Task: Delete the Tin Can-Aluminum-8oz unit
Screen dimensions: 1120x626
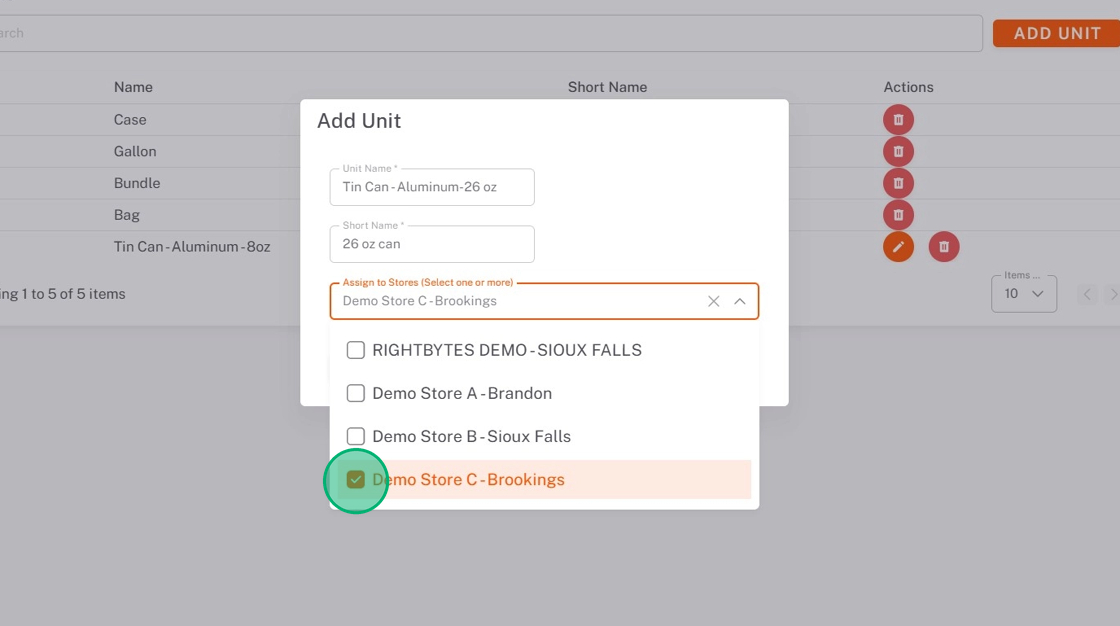Action: point(944,247)
